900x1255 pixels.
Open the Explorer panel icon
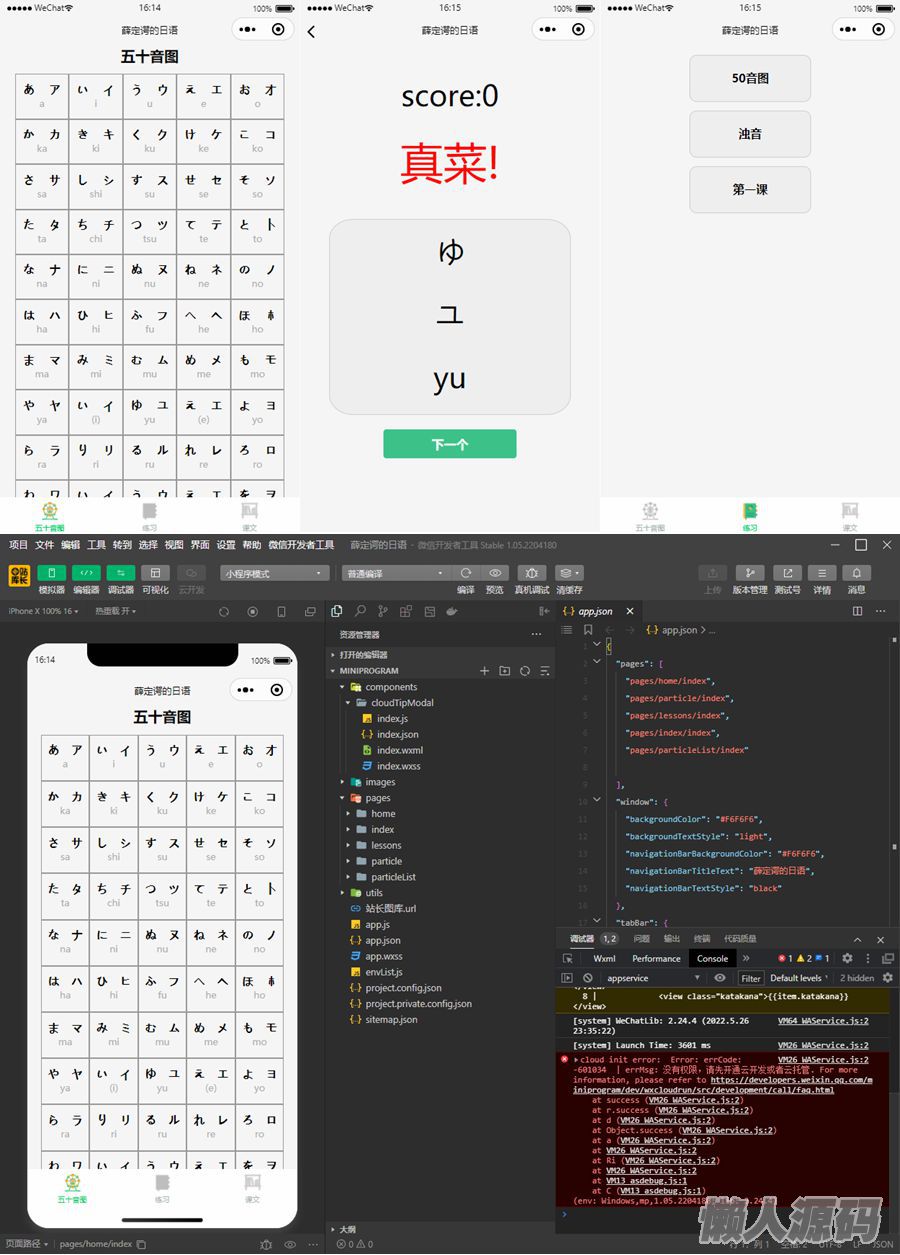(x=337, y=611)
